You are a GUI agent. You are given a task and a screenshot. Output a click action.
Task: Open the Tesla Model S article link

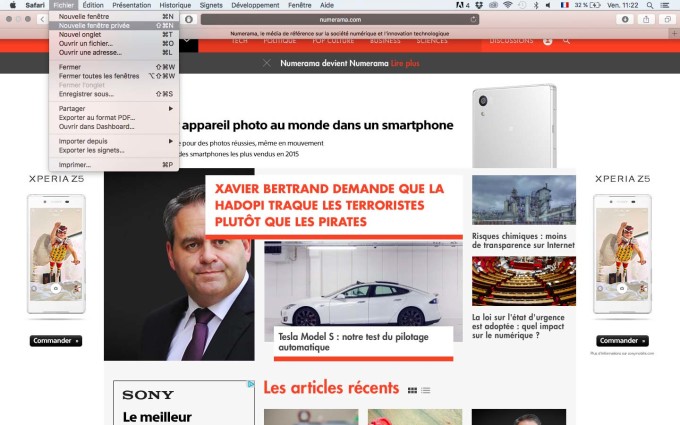pyautogui.click(x=353, y=342)
